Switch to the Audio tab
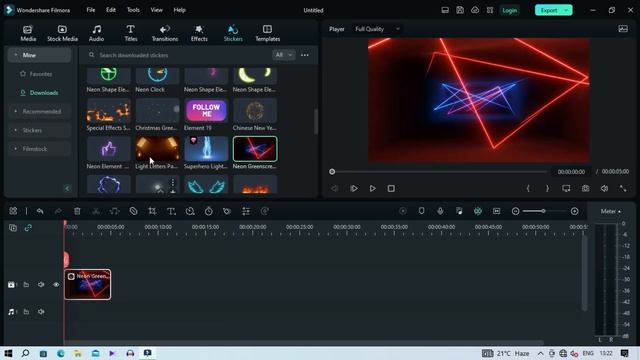Viewport: 640px width, 360px height. point(96,33)
